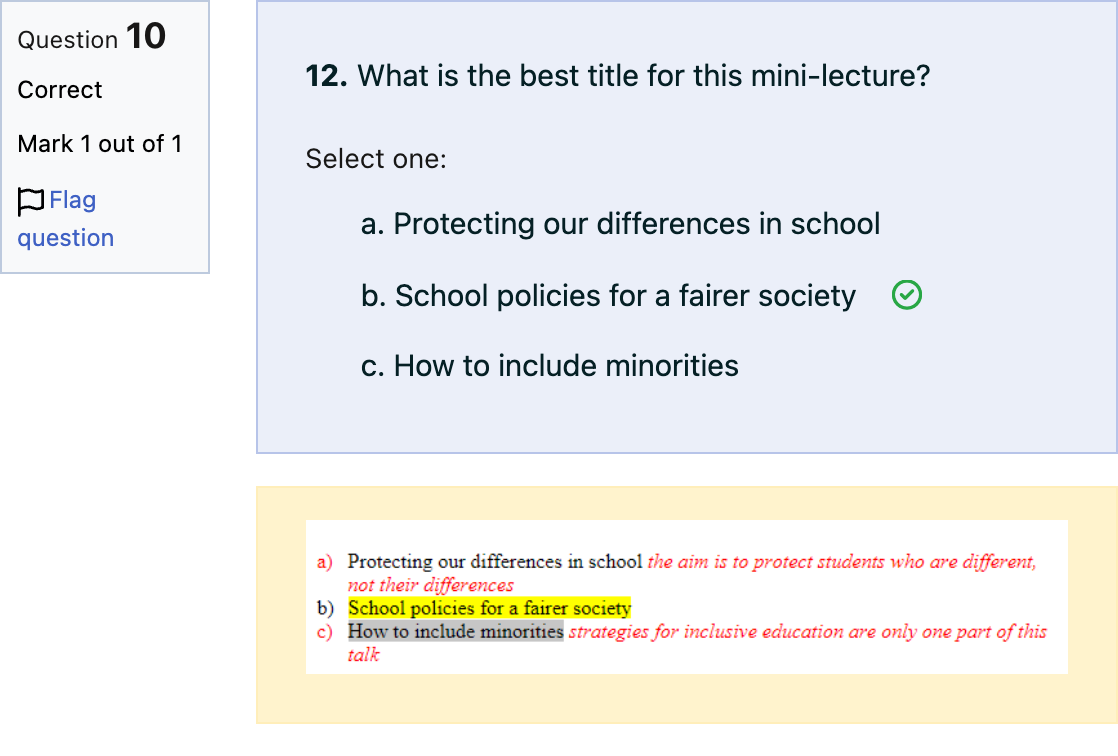Click the Select one: prompt

(376, 158)
